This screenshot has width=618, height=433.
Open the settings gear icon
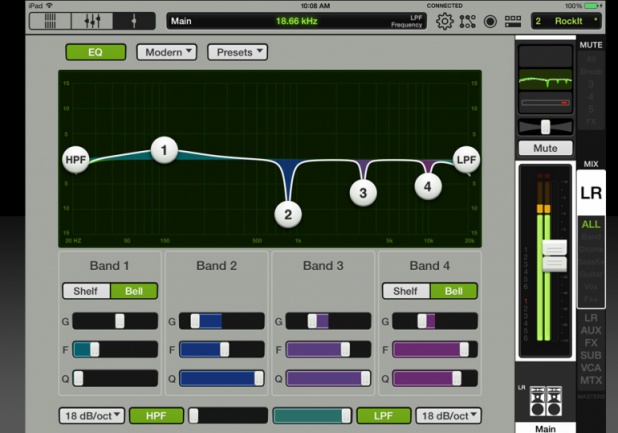pos(445,21)
